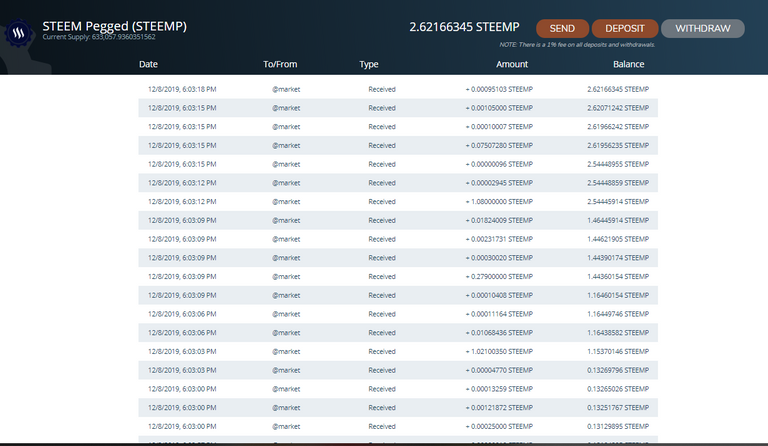The width and height of the screenshot is (768, 446).
Task: Click the Date column header
Action: point(148,64)
